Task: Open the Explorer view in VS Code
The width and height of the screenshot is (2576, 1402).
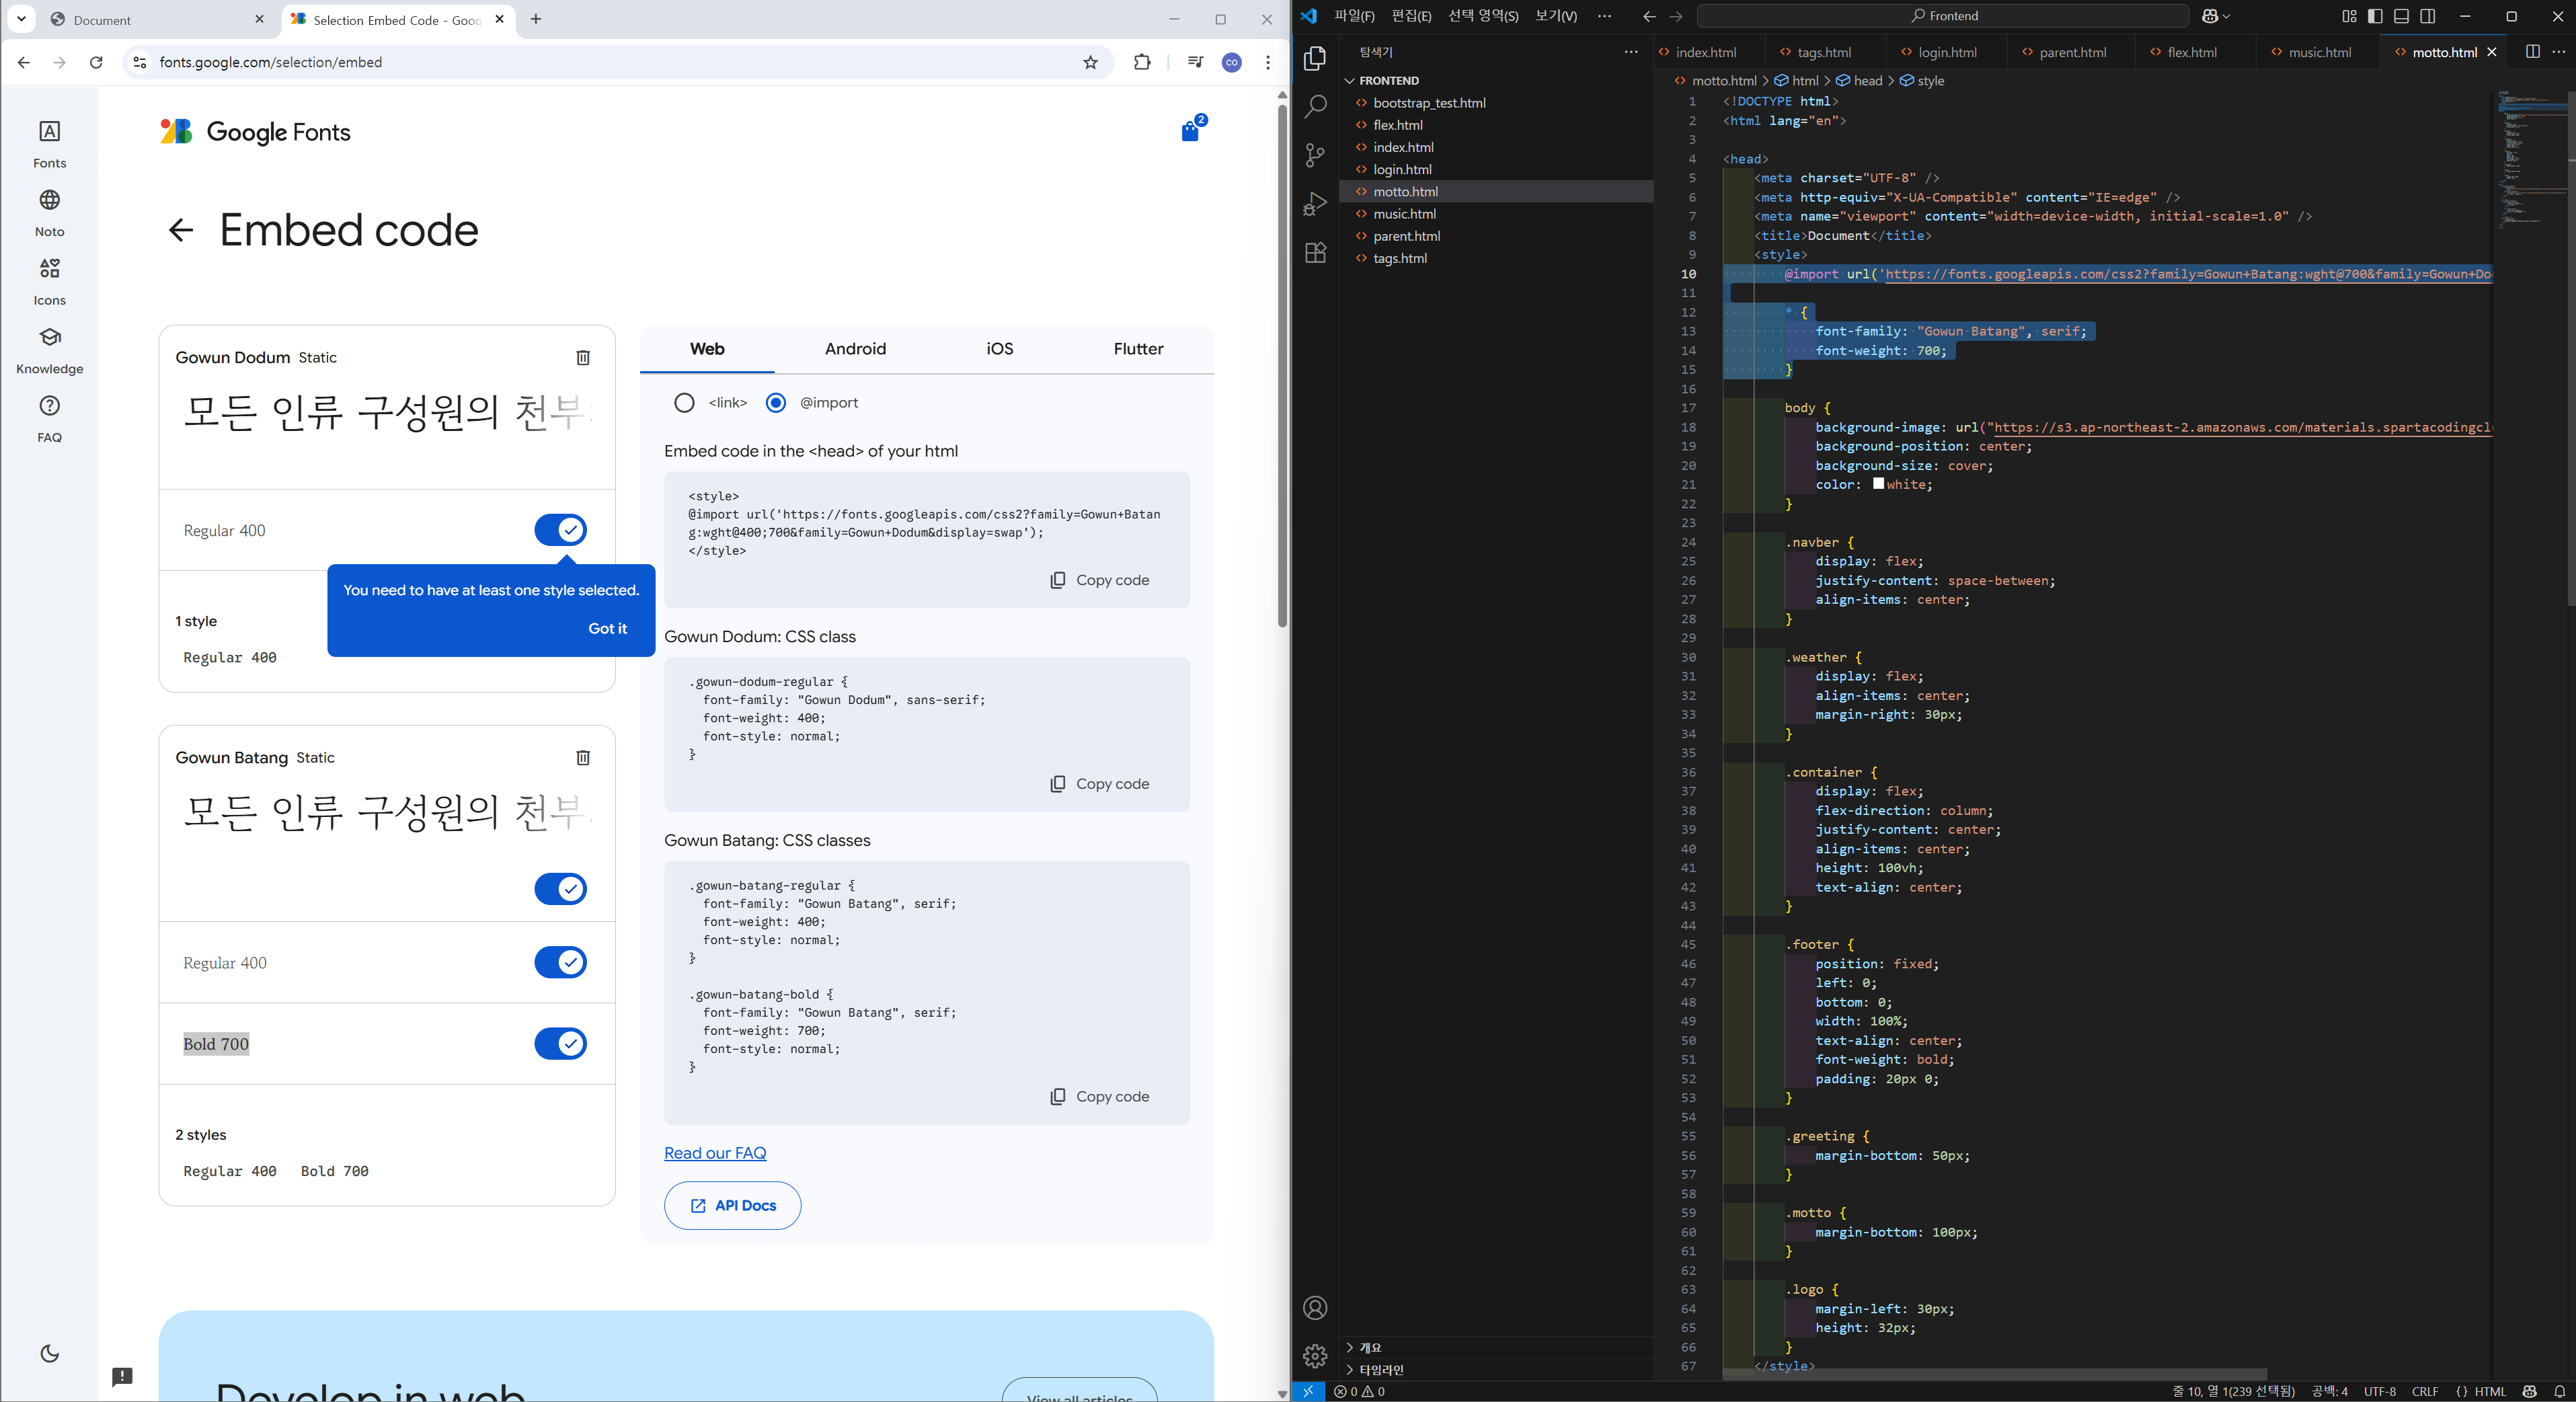Action: (1316, 58)
